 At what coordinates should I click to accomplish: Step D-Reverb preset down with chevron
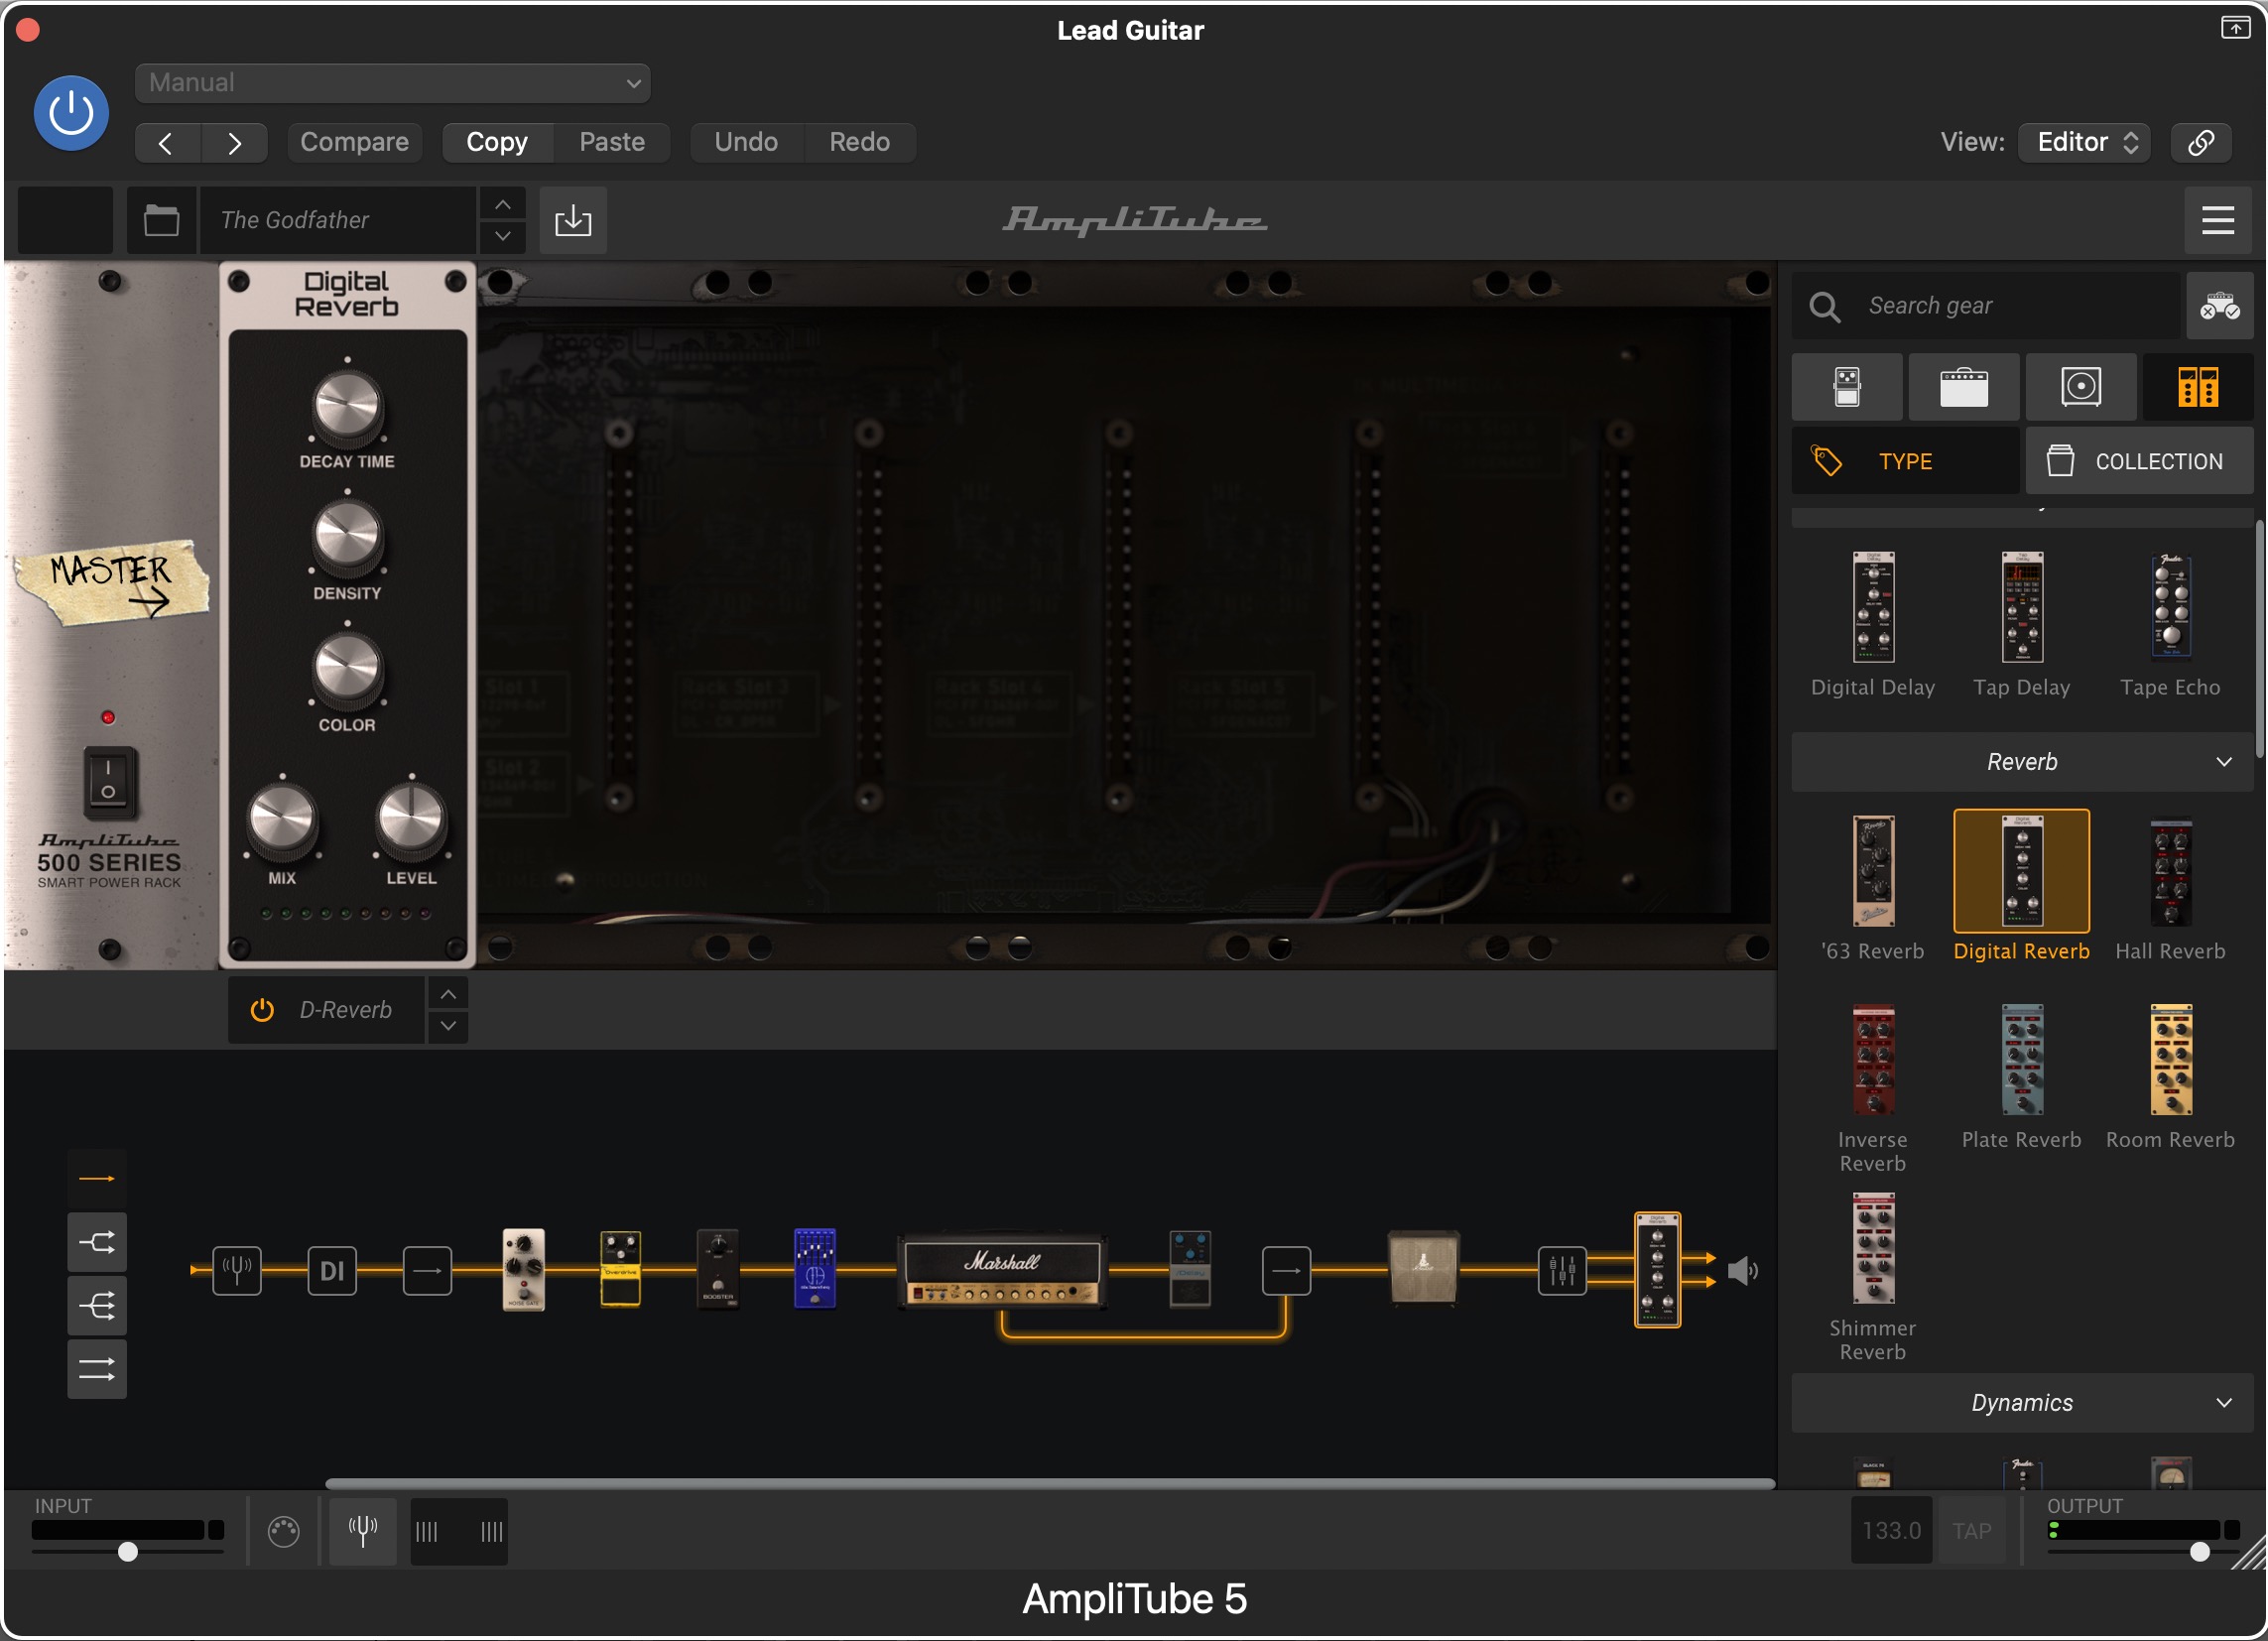[x=449, y=1027]
